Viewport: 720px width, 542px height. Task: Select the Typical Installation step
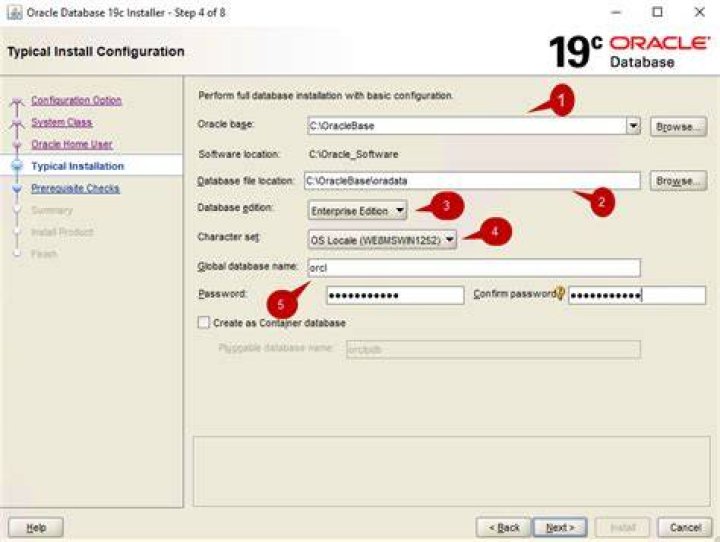point(78,166)
